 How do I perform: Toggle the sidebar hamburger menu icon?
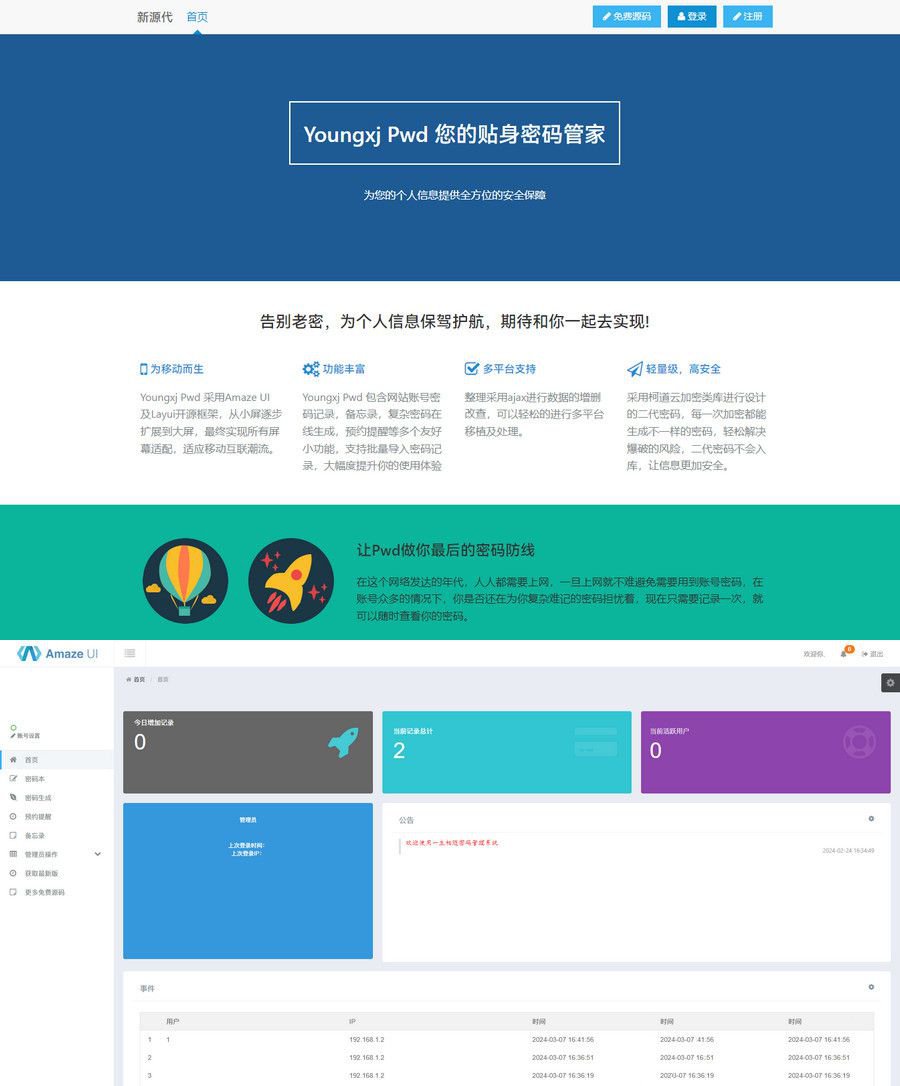(130, 653)
